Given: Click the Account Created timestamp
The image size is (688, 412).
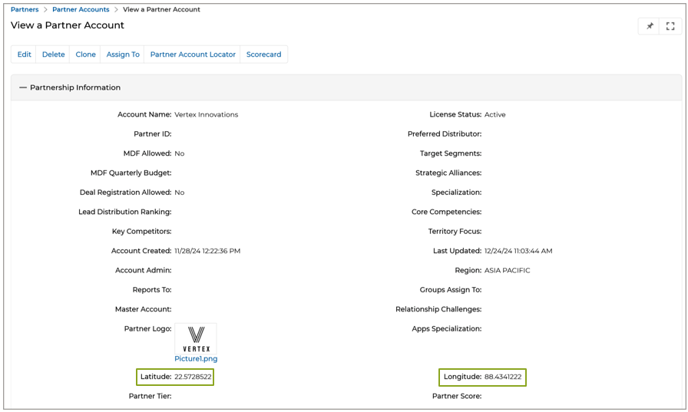Looking at the screenshot, I should (207, 251).
